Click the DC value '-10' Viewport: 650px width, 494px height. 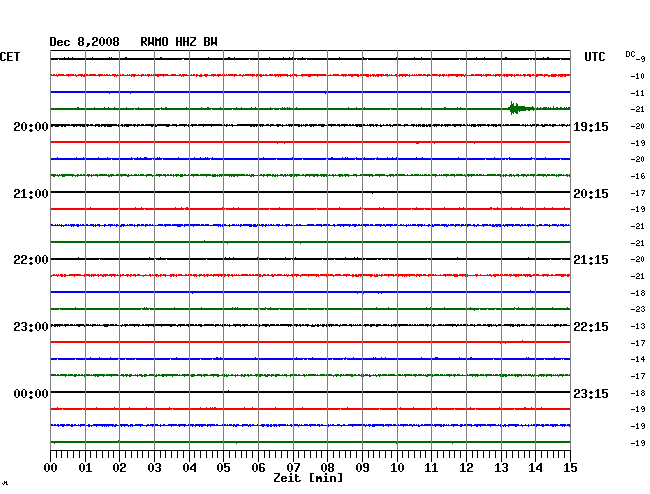point(638,76)
